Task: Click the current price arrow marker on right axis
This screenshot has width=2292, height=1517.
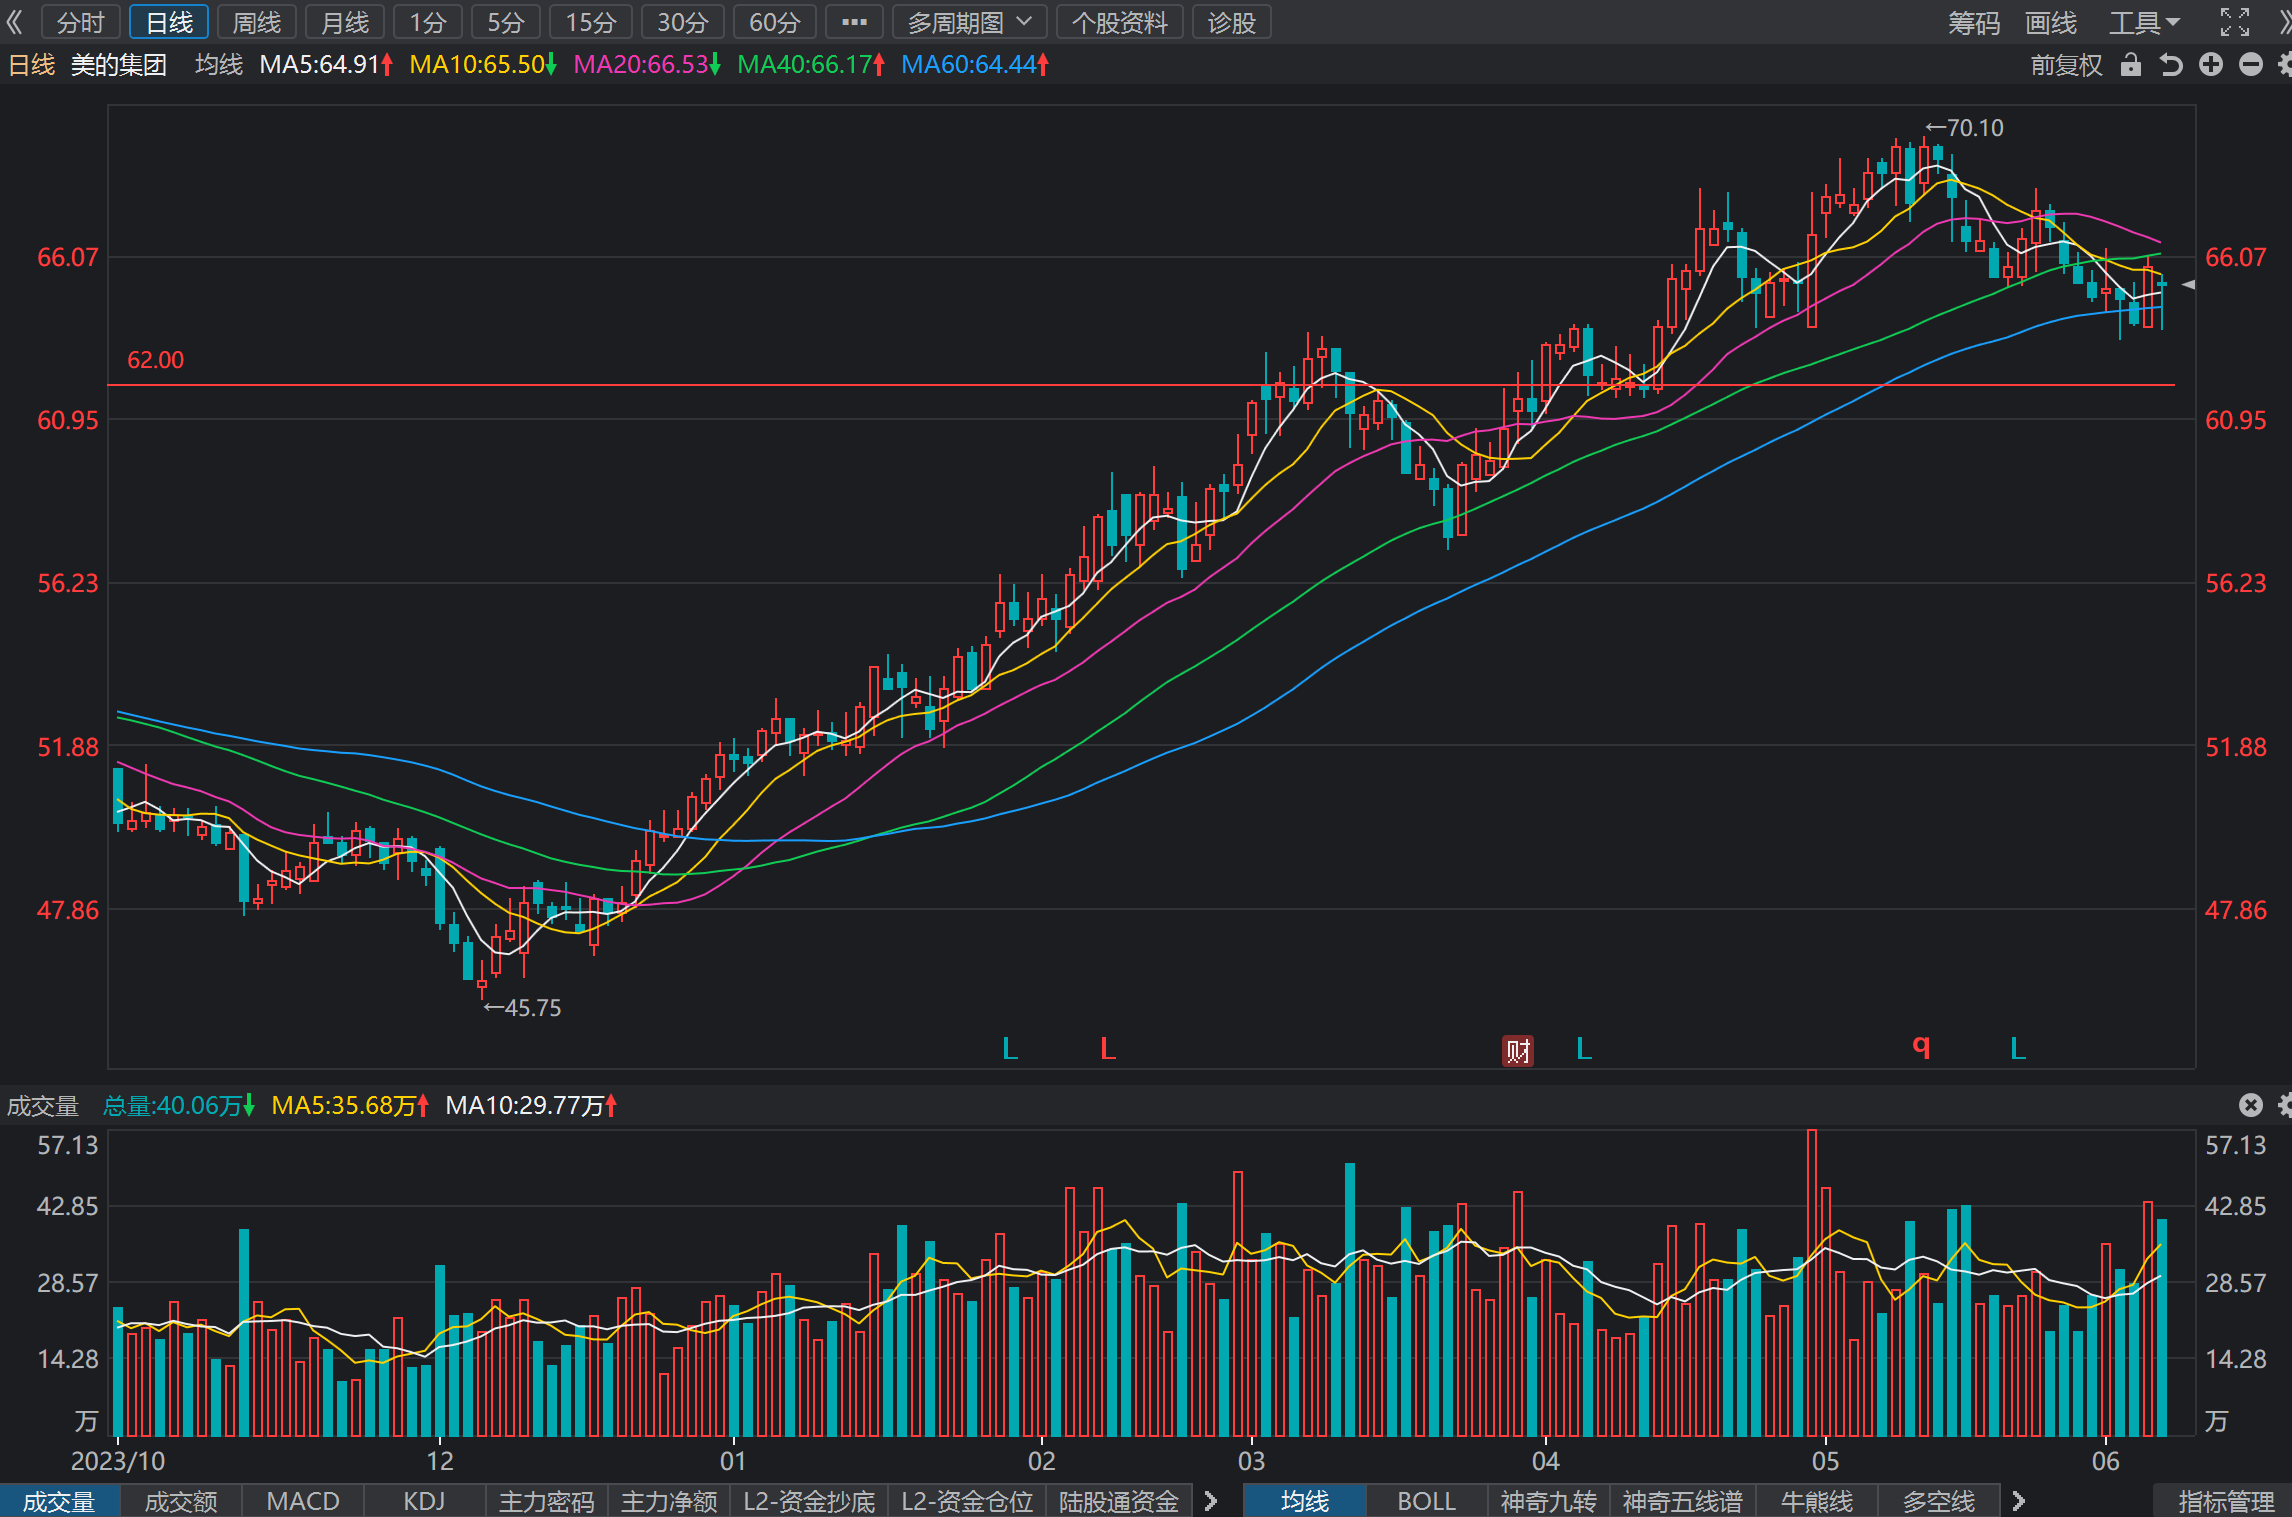Action: tap(2188, 285)
